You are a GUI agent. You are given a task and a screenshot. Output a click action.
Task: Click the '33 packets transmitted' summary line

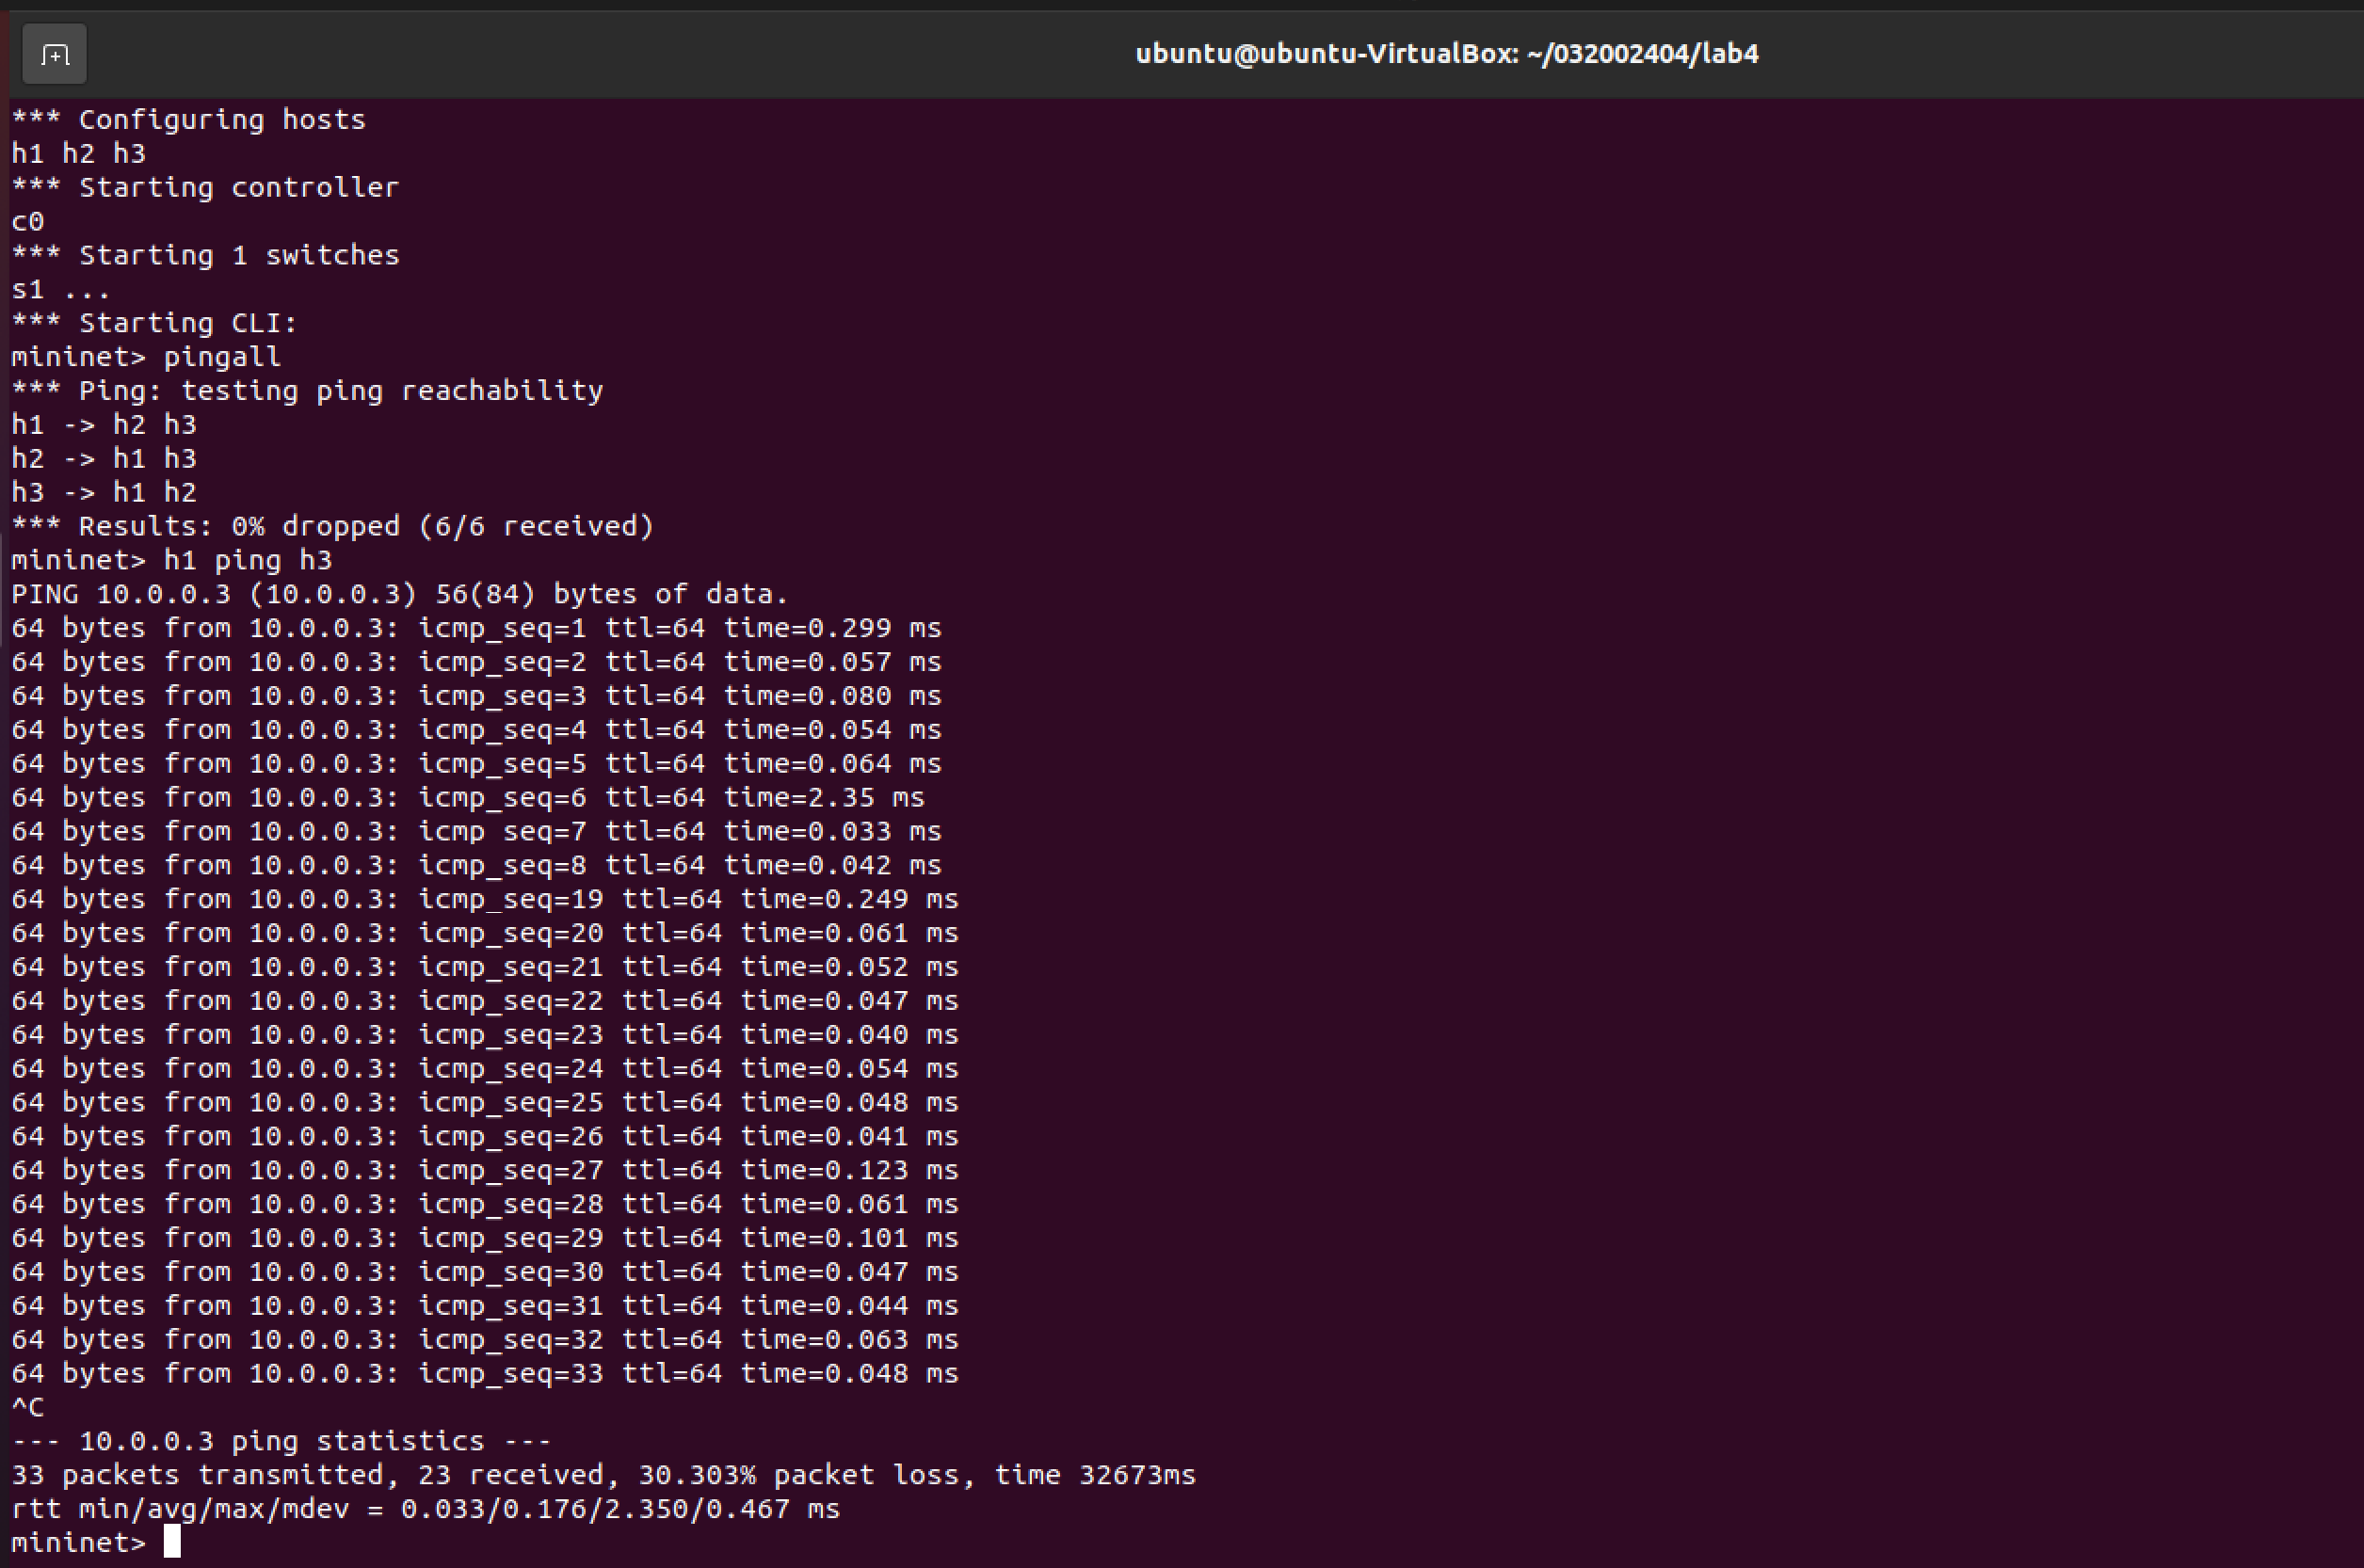pyautogui.click(x=603, y=1475)
